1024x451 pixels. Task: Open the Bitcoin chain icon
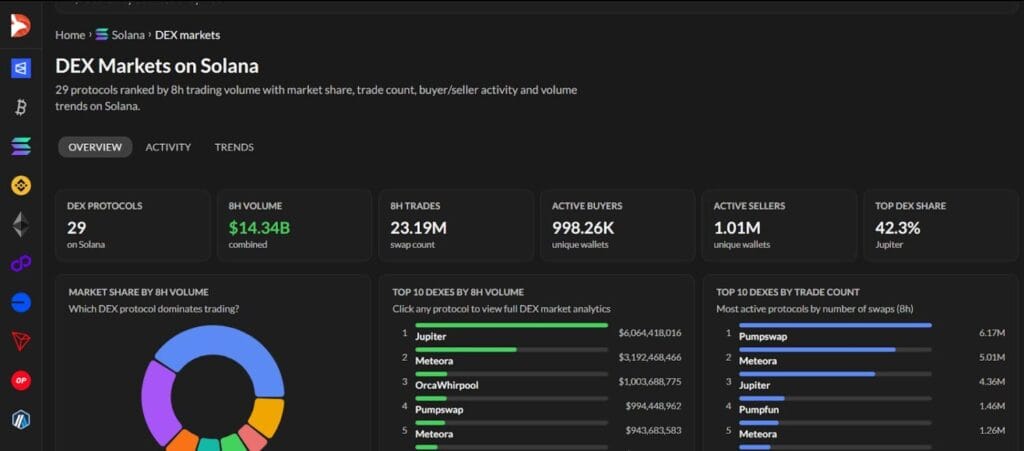21,107
